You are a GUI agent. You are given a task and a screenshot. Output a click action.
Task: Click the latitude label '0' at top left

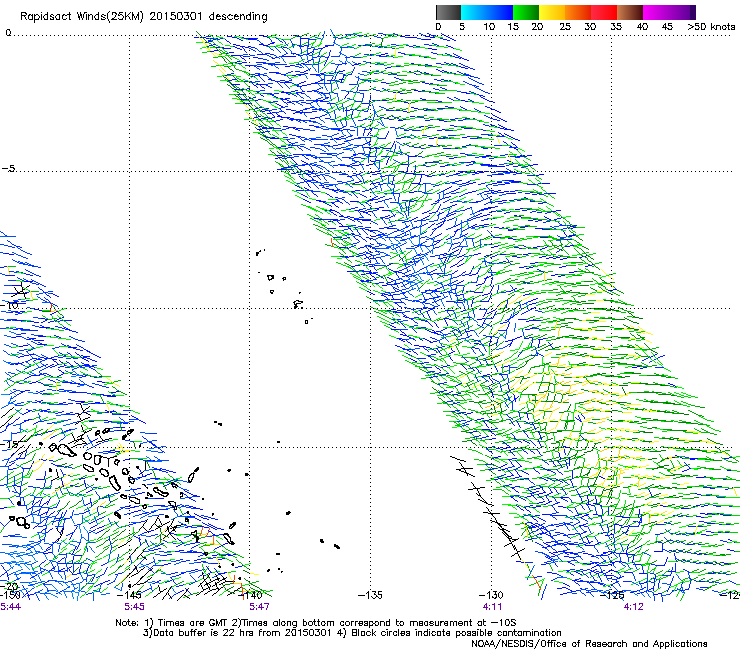click(x=8, y=32)
